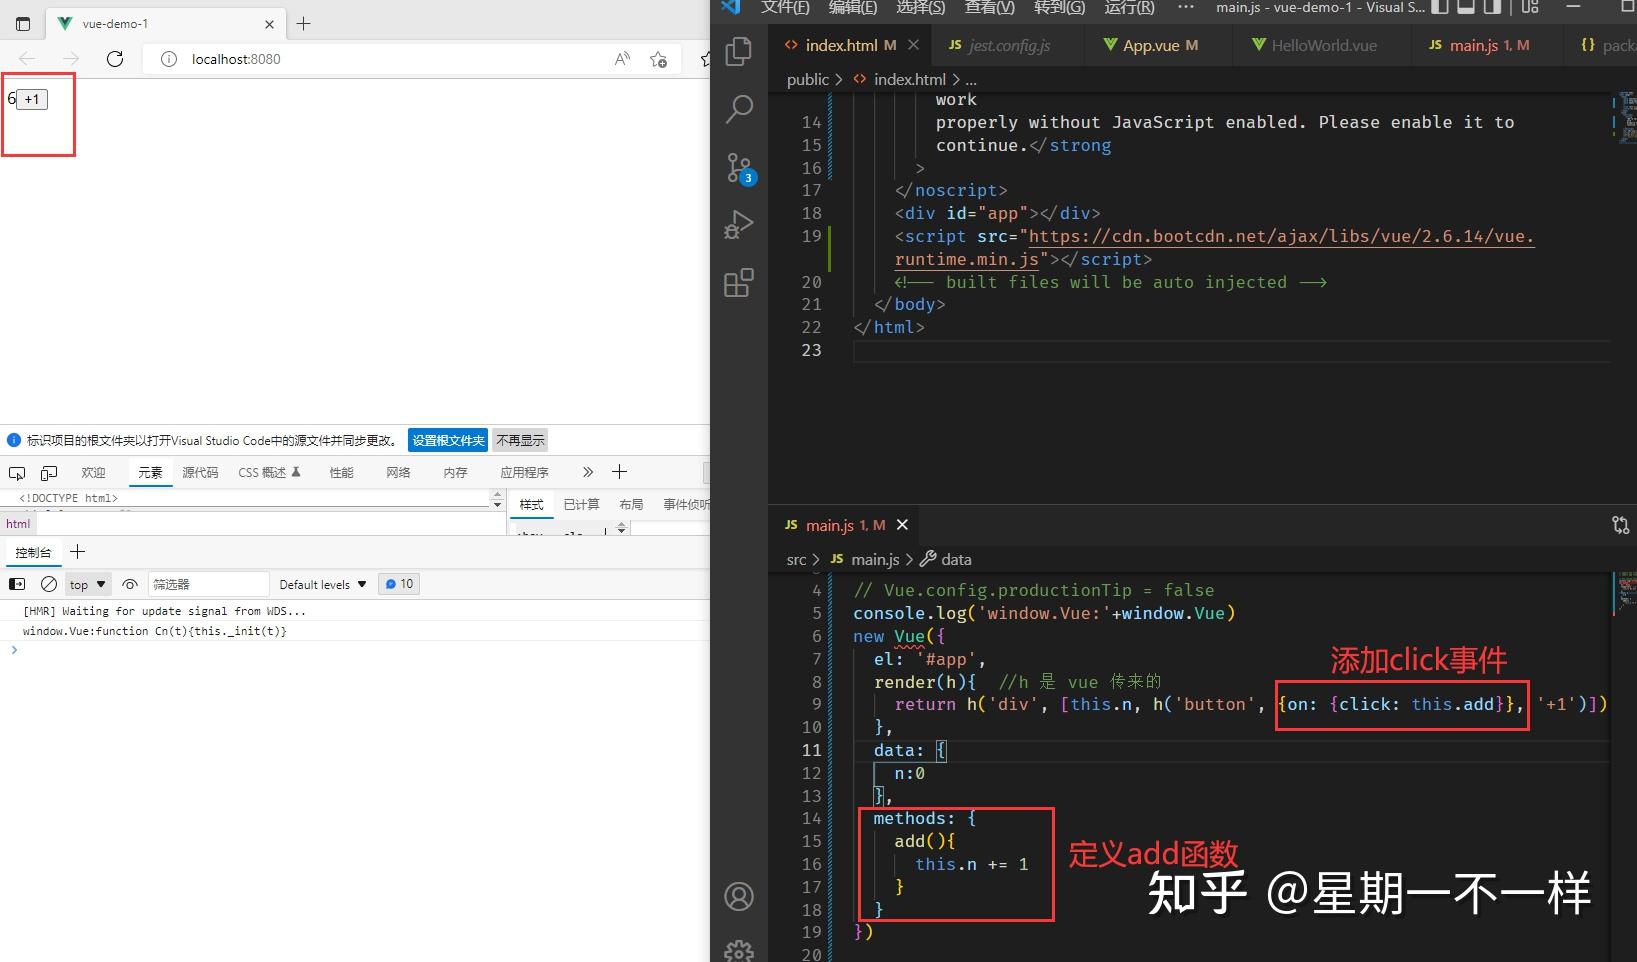The width and height of the screenshot is (1637, 962).
Task: Toggle the VS Code primary sidebar layout
Action: (1440, 7)
